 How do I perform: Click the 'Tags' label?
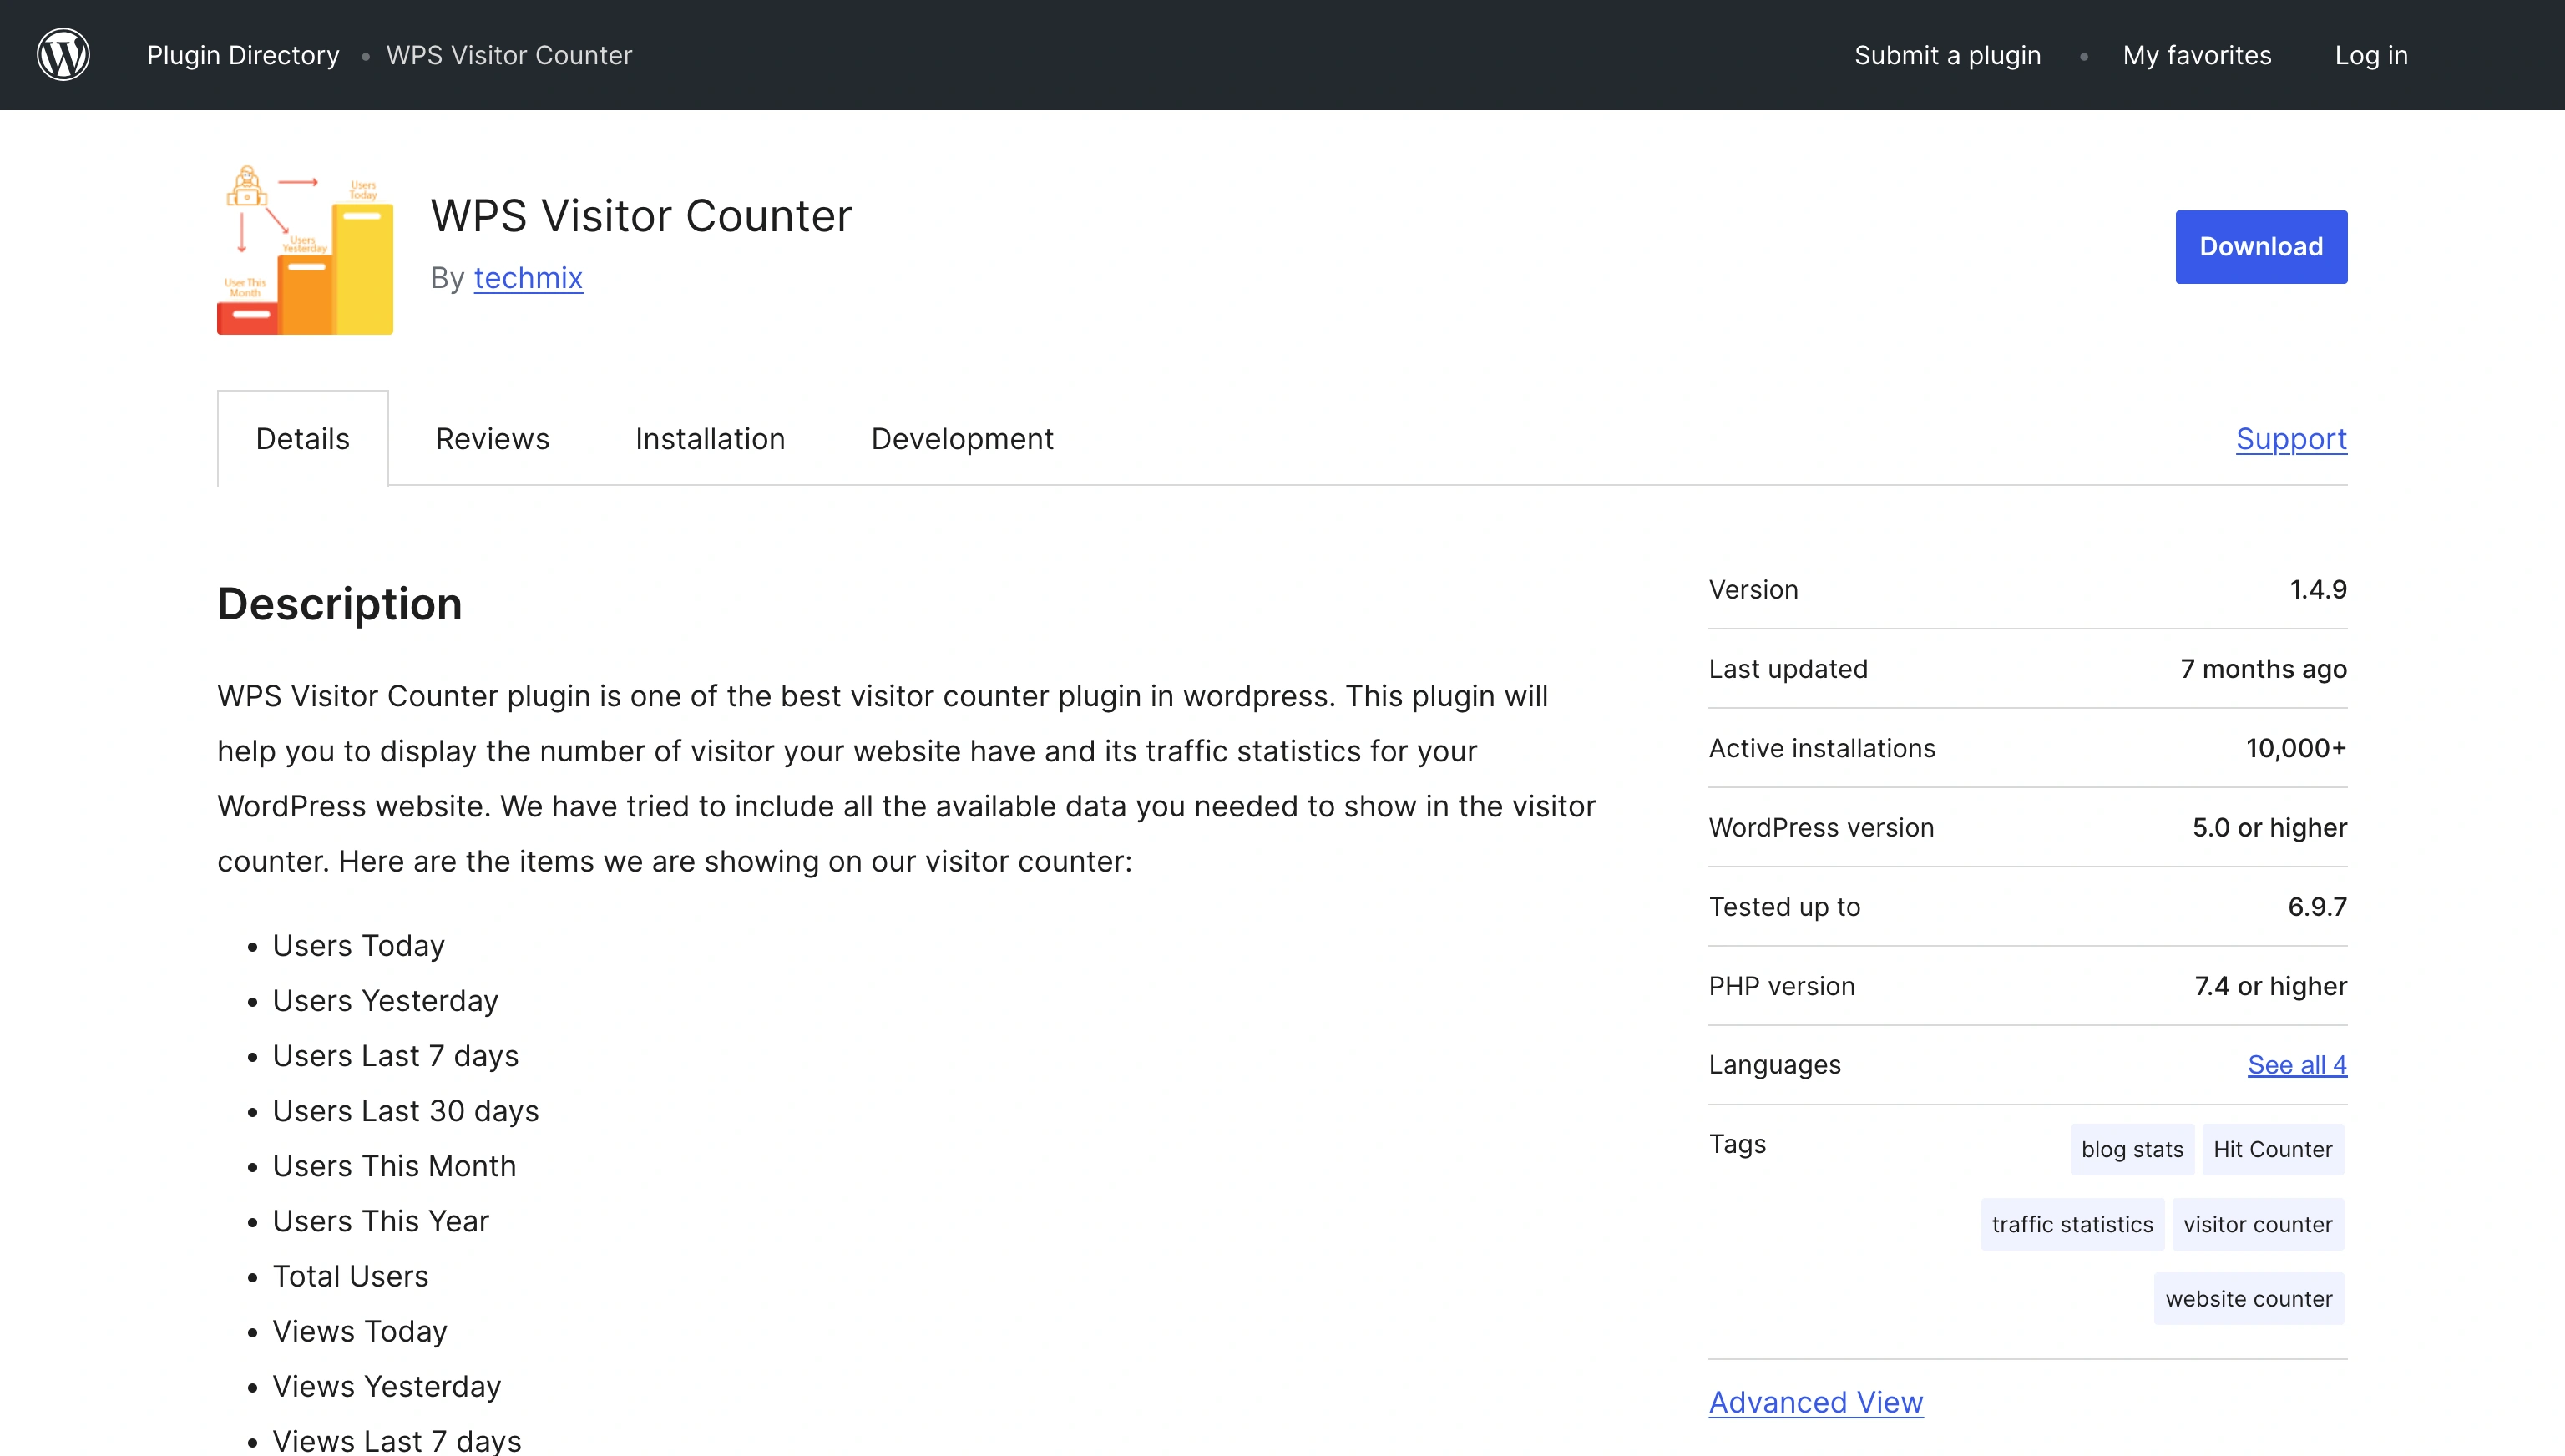tap(1737, 1144)
